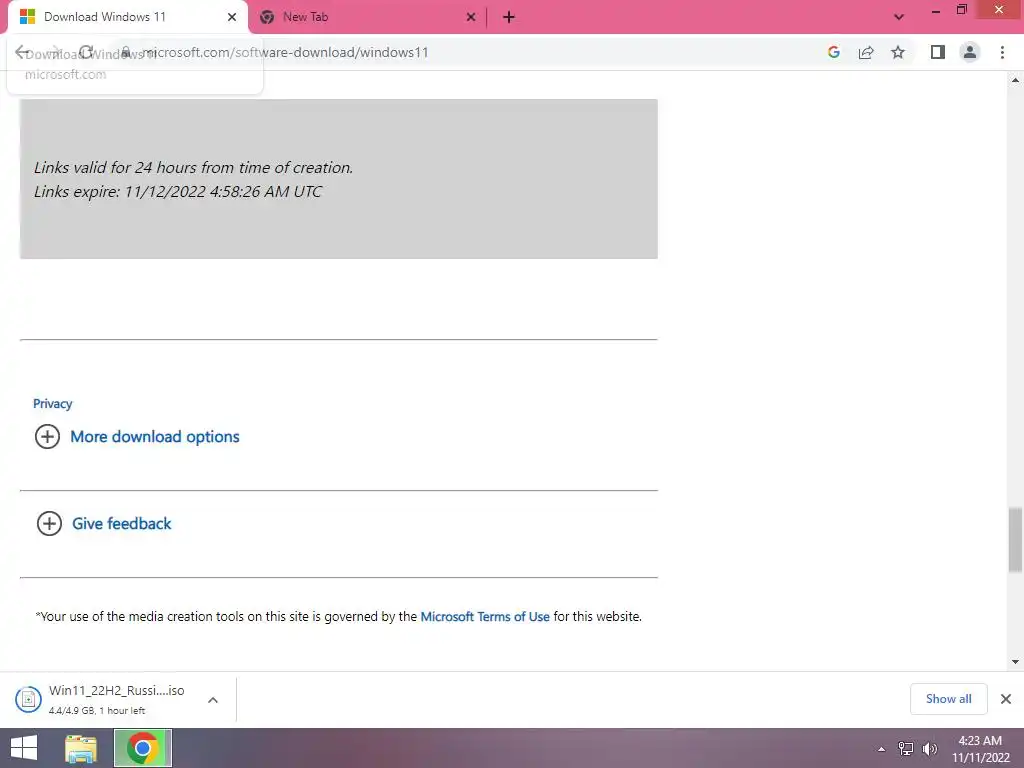Viewport: 1024px width, 768px height.
Task: Expand More download options
Action: [155, 436]
